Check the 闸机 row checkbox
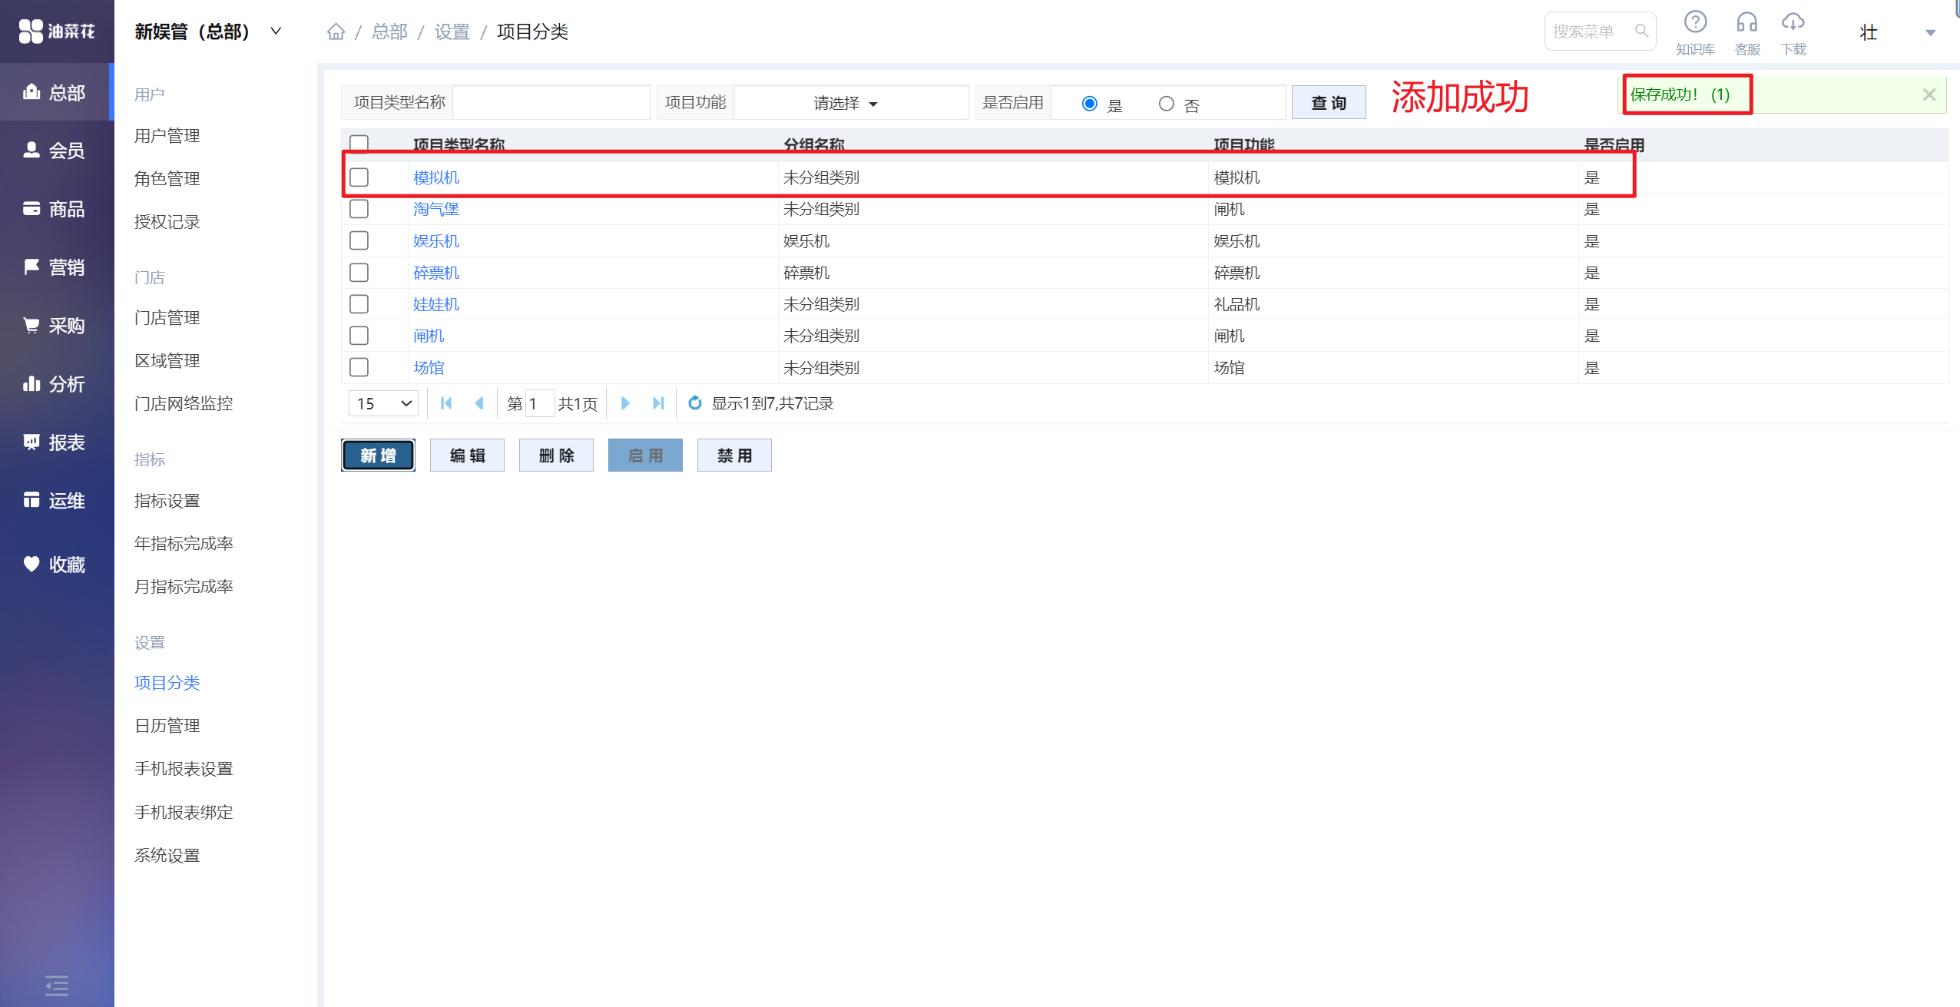The image size is (1960, 1007). pyautogui.click(x=359, y=336)
